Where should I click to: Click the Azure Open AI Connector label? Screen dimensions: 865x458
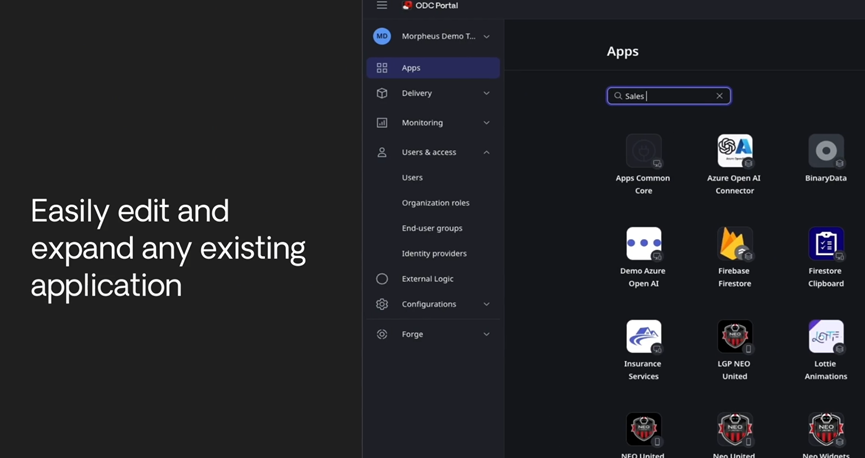(x=734, y=184)
